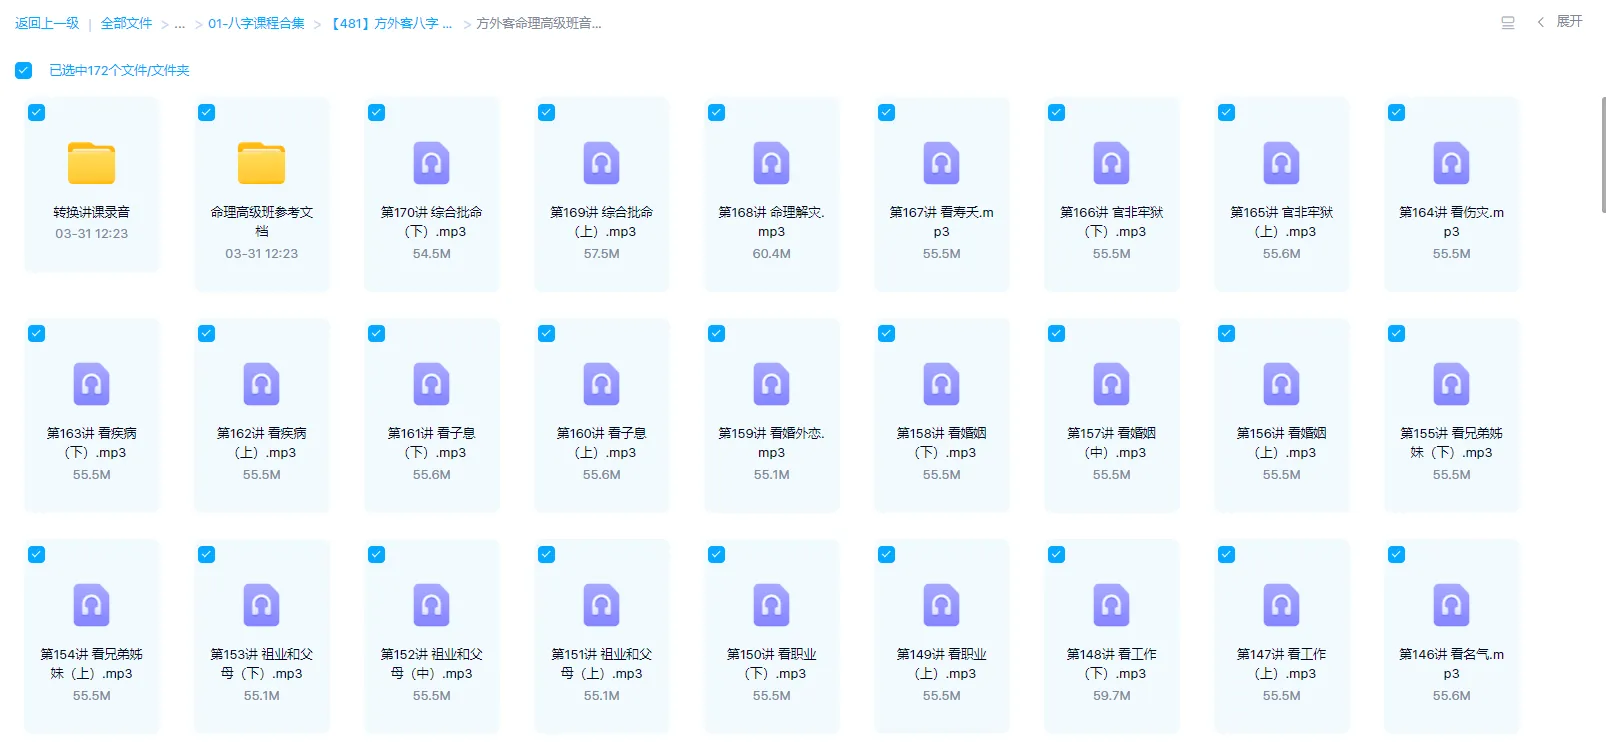Click file name 第149讲 看职业（上）.mp3
The width and height of the screenshot is (1606, 744).
point(941,664)
